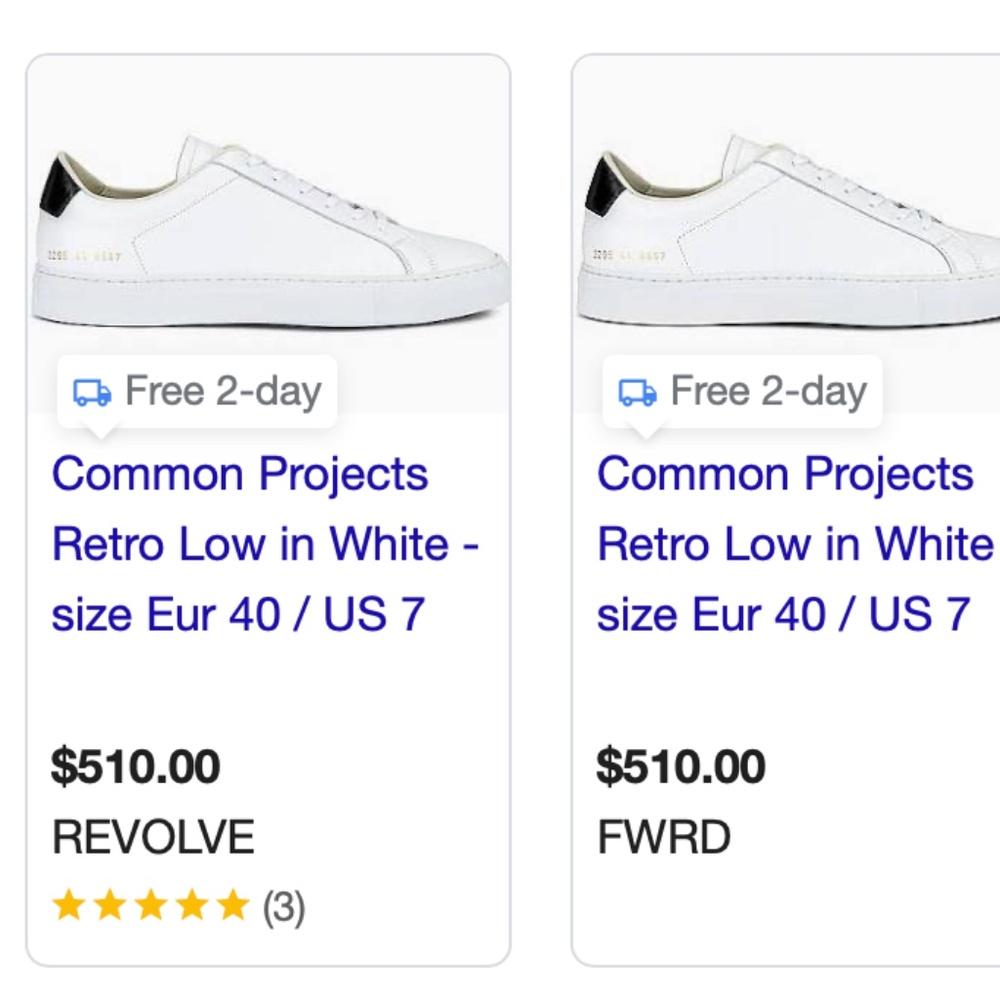Open the REVOLVE sneaker product image
This screenshot has width=1000, height=1000.
(268, 235)
